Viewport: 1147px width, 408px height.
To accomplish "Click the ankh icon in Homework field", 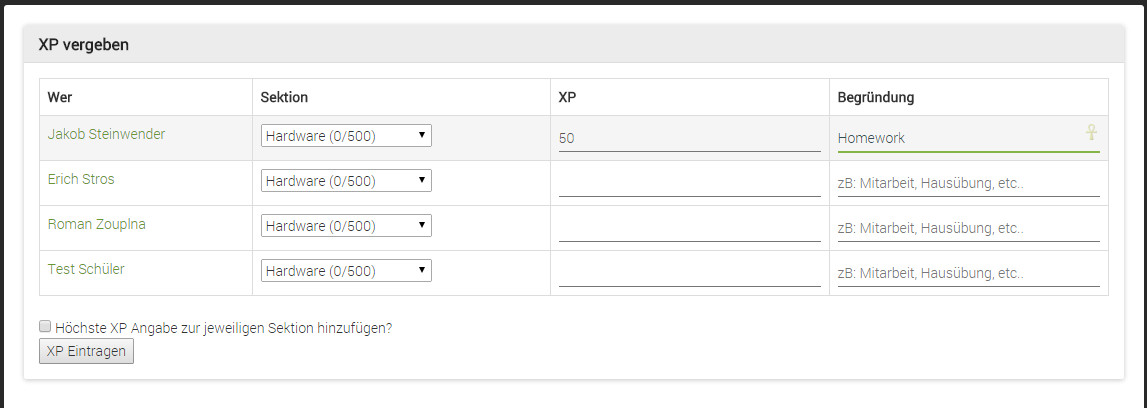I will pyautogui.click(x=1091, y=132).
